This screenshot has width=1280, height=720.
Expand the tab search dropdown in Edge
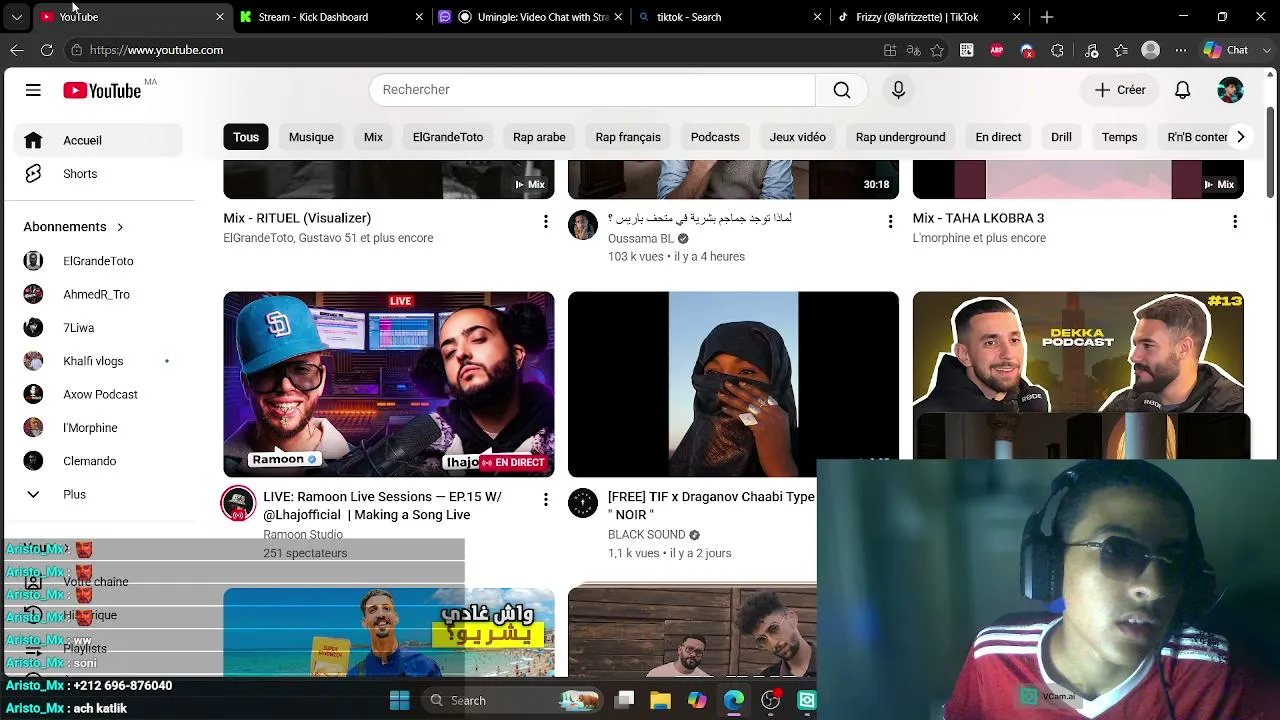click(16, 17)
